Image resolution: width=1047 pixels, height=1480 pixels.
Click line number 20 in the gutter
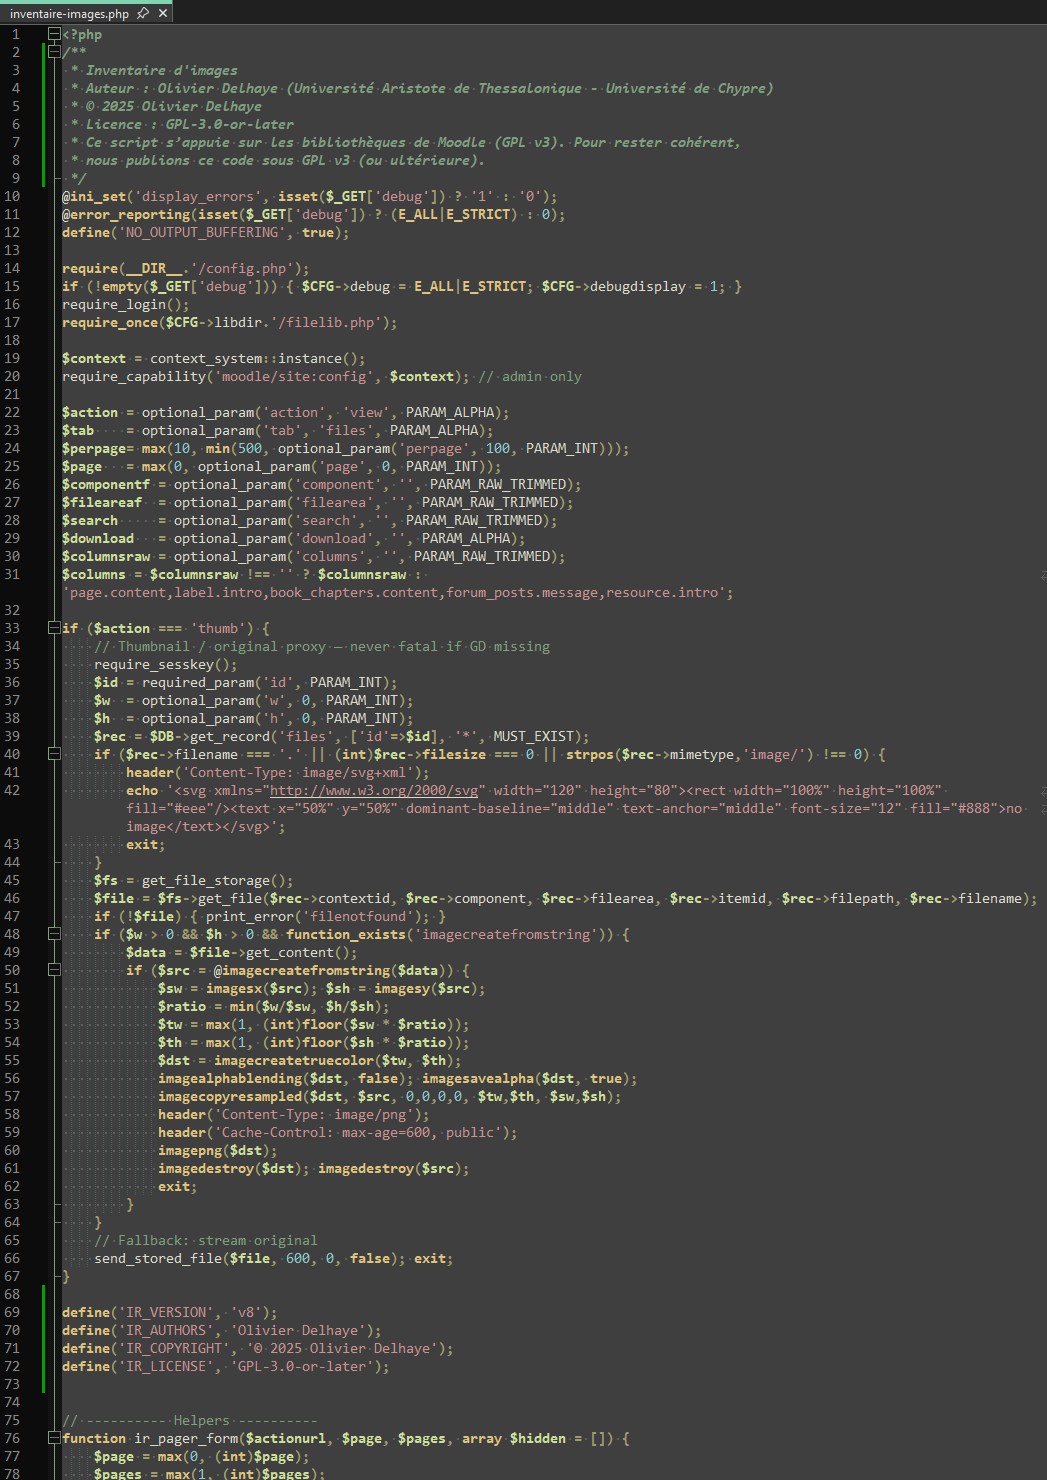pyautogui.click(x=12, y=376)
